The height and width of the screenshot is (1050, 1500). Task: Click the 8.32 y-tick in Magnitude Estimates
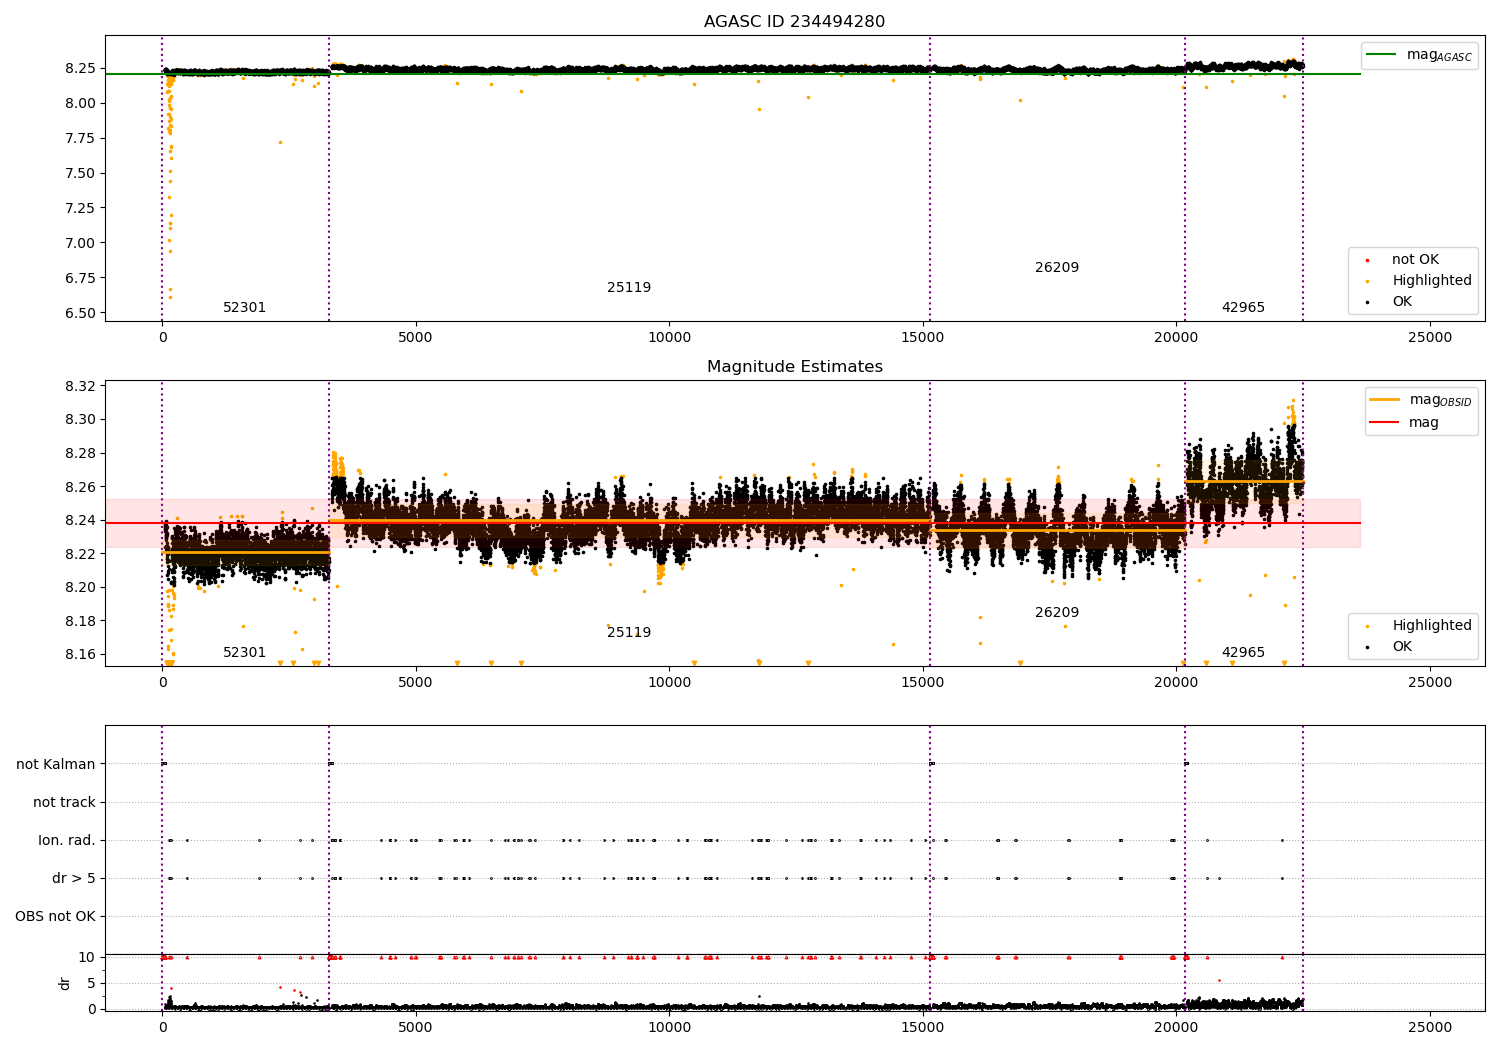(80, 387)
